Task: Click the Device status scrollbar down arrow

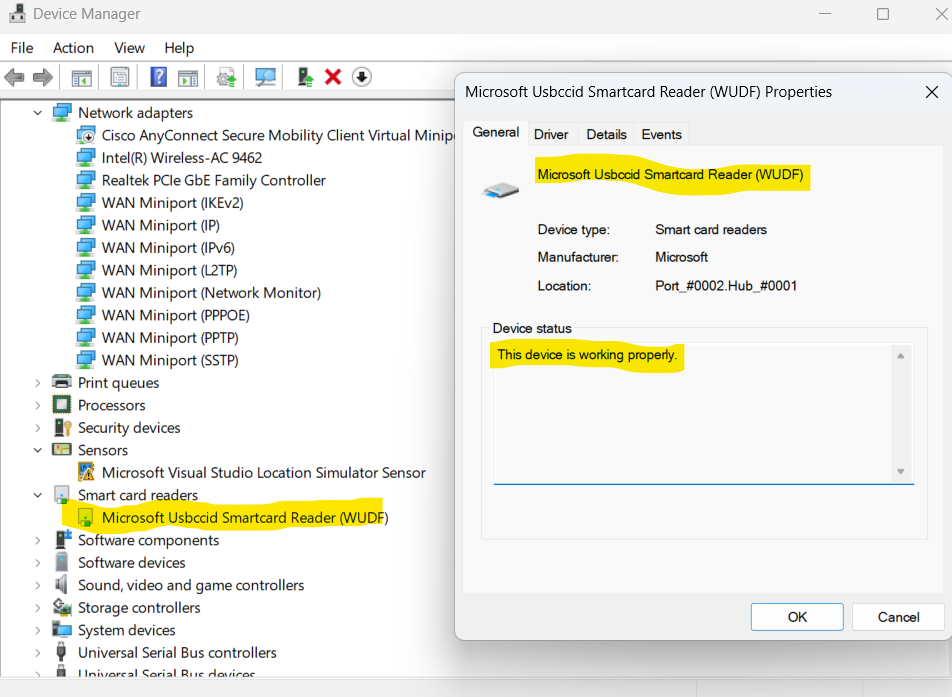Action: (x=900, y=470)
